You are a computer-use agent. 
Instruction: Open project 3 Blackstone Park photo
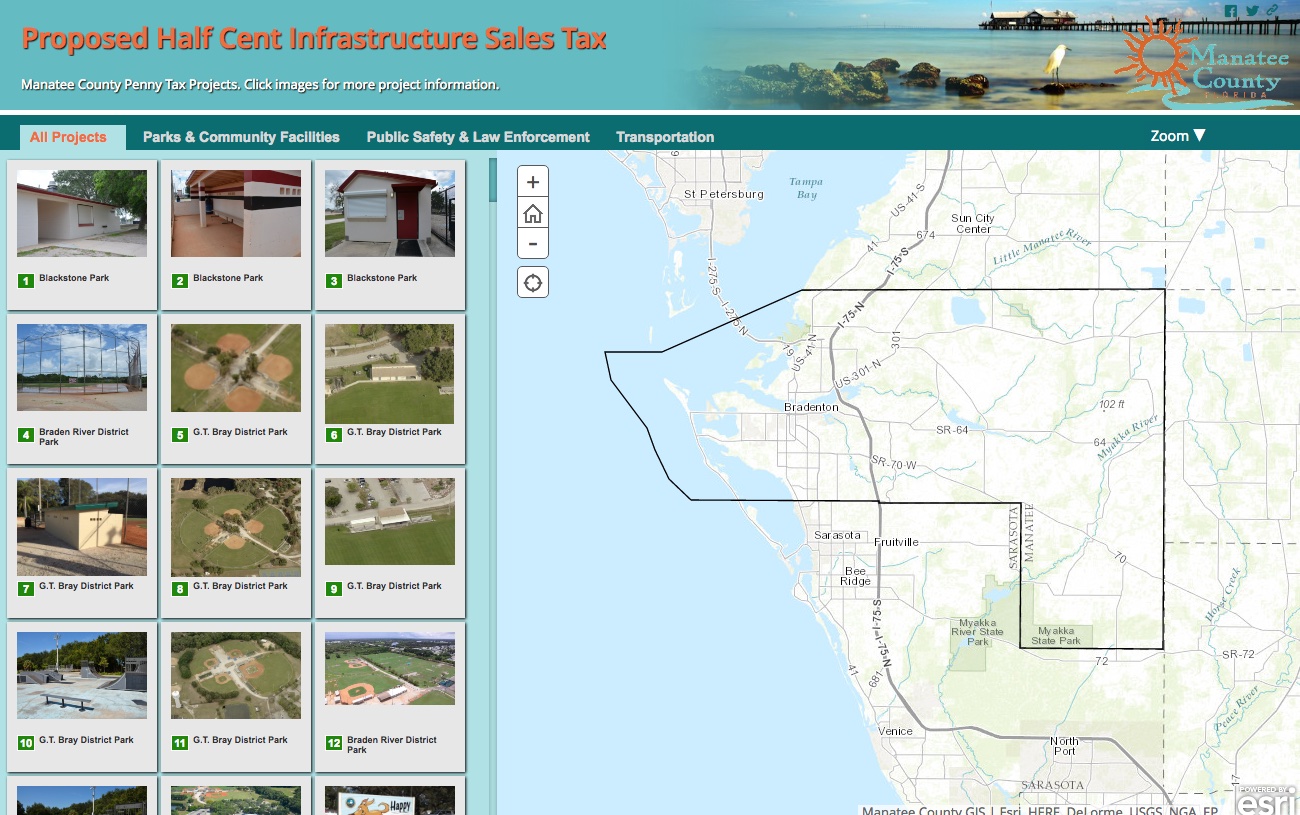point(390,213)
